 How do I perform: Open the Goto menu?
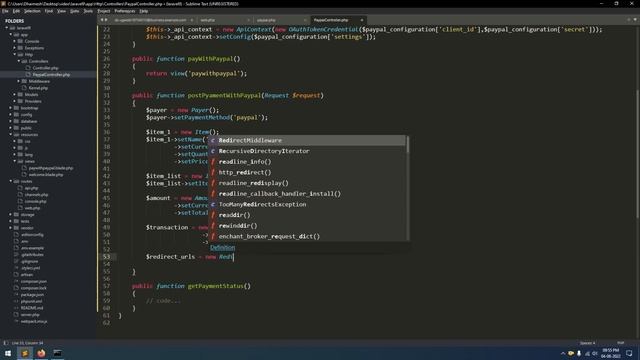point(74,11)
